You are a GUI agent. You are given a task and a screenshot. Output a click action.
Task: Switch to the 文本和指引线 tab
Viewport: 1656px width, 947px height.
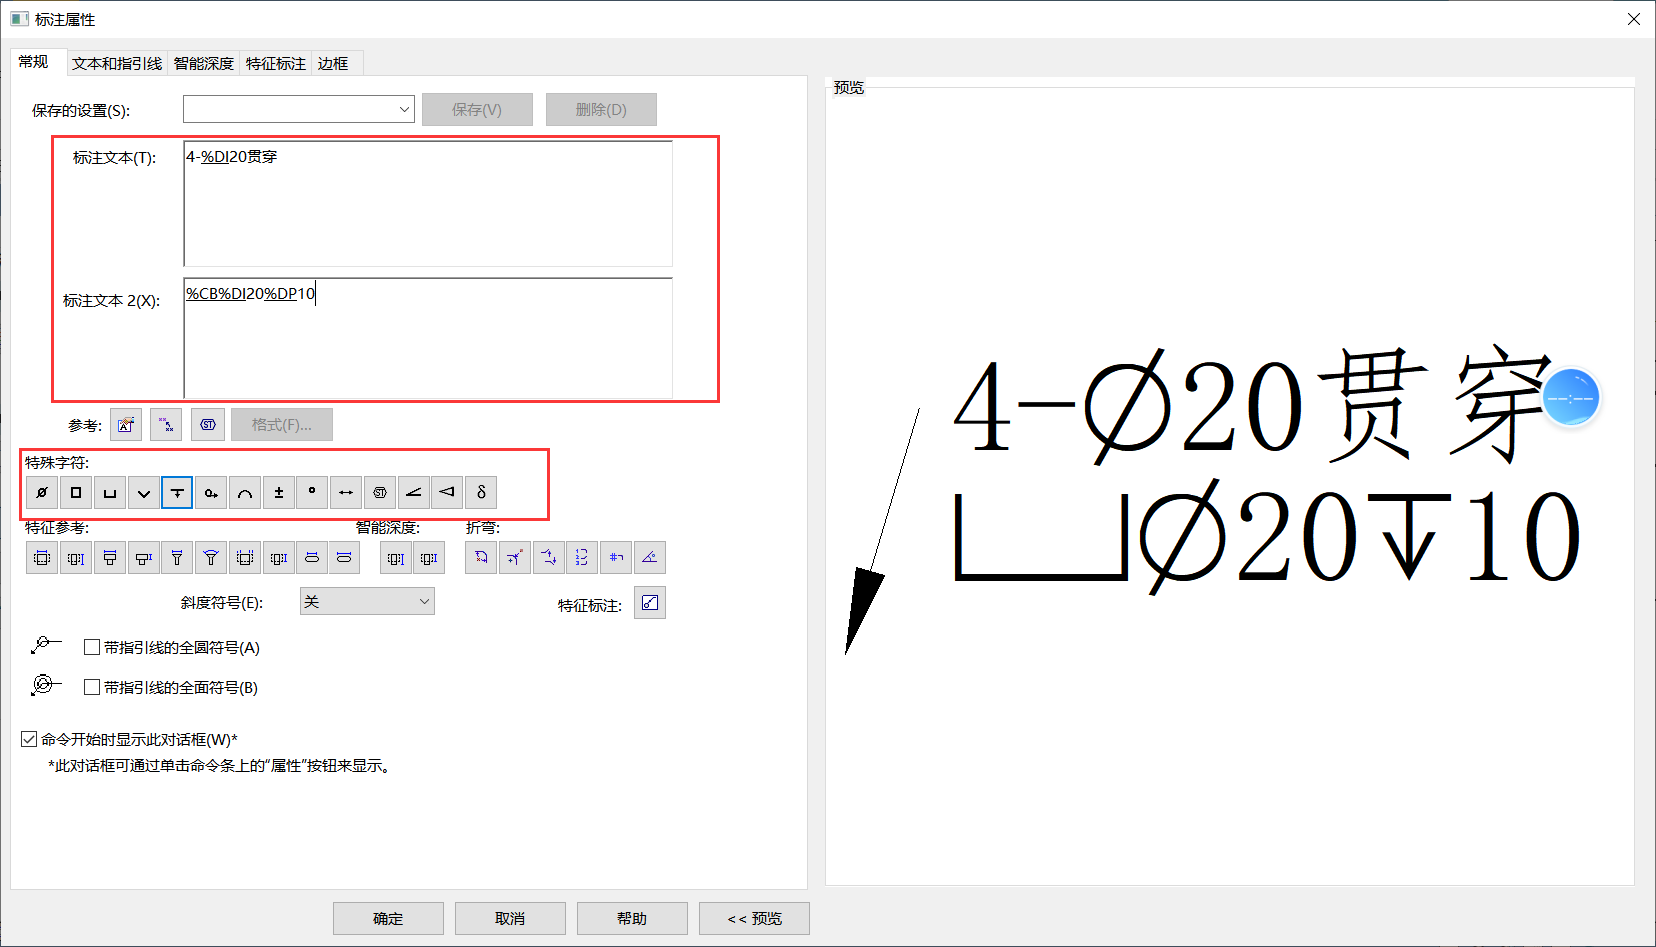point(117,64)
